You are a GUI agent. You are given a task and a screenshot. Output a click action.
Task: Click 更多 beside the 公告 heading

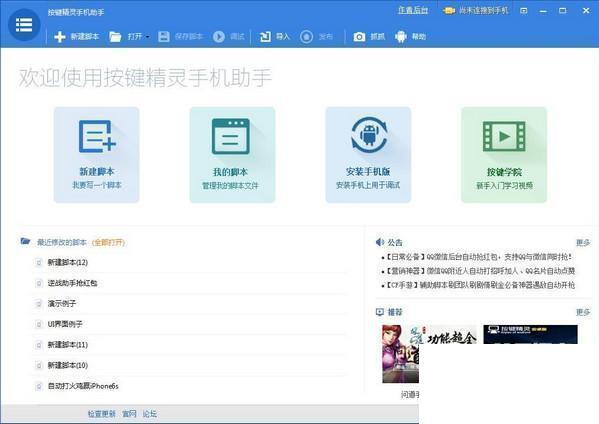[x=583, y=243]
